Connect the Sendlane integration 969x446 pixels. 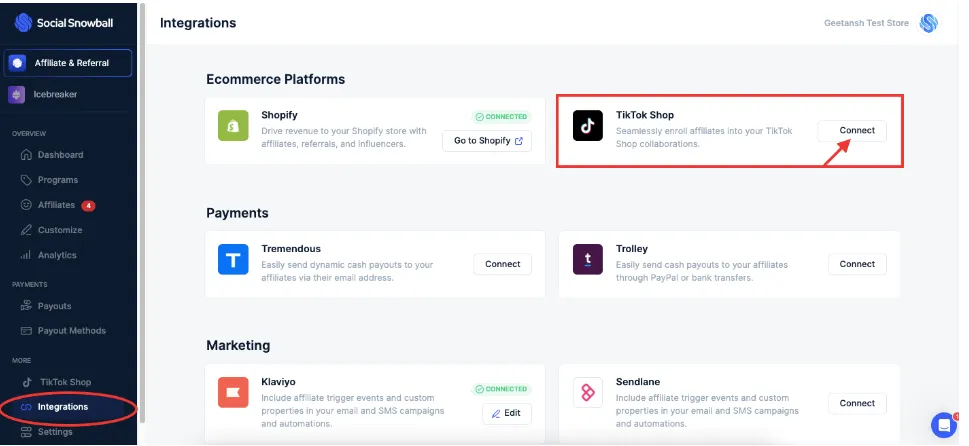coord(857,403)
